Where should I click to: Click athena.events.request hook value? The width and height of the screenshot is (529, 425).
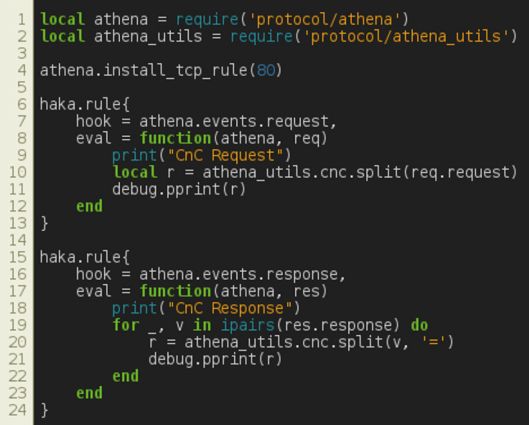[235, 121]
